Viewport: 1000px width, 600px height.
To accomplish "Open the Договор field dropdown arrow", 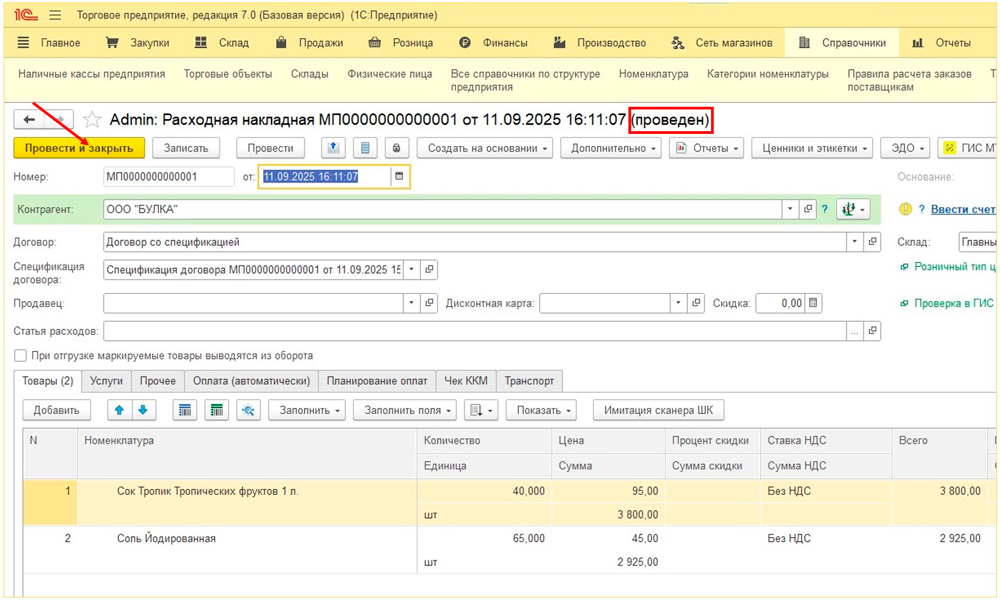I will pos(854,242).
